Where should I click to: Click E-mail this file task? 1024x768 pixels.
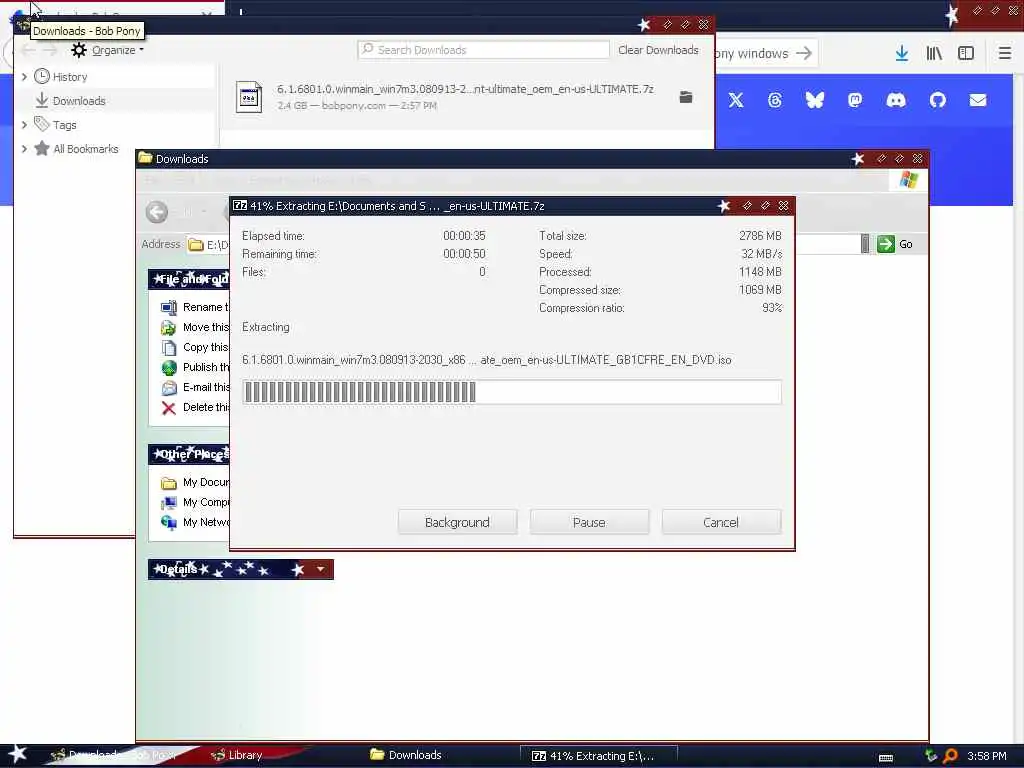[x=195, y=387]
